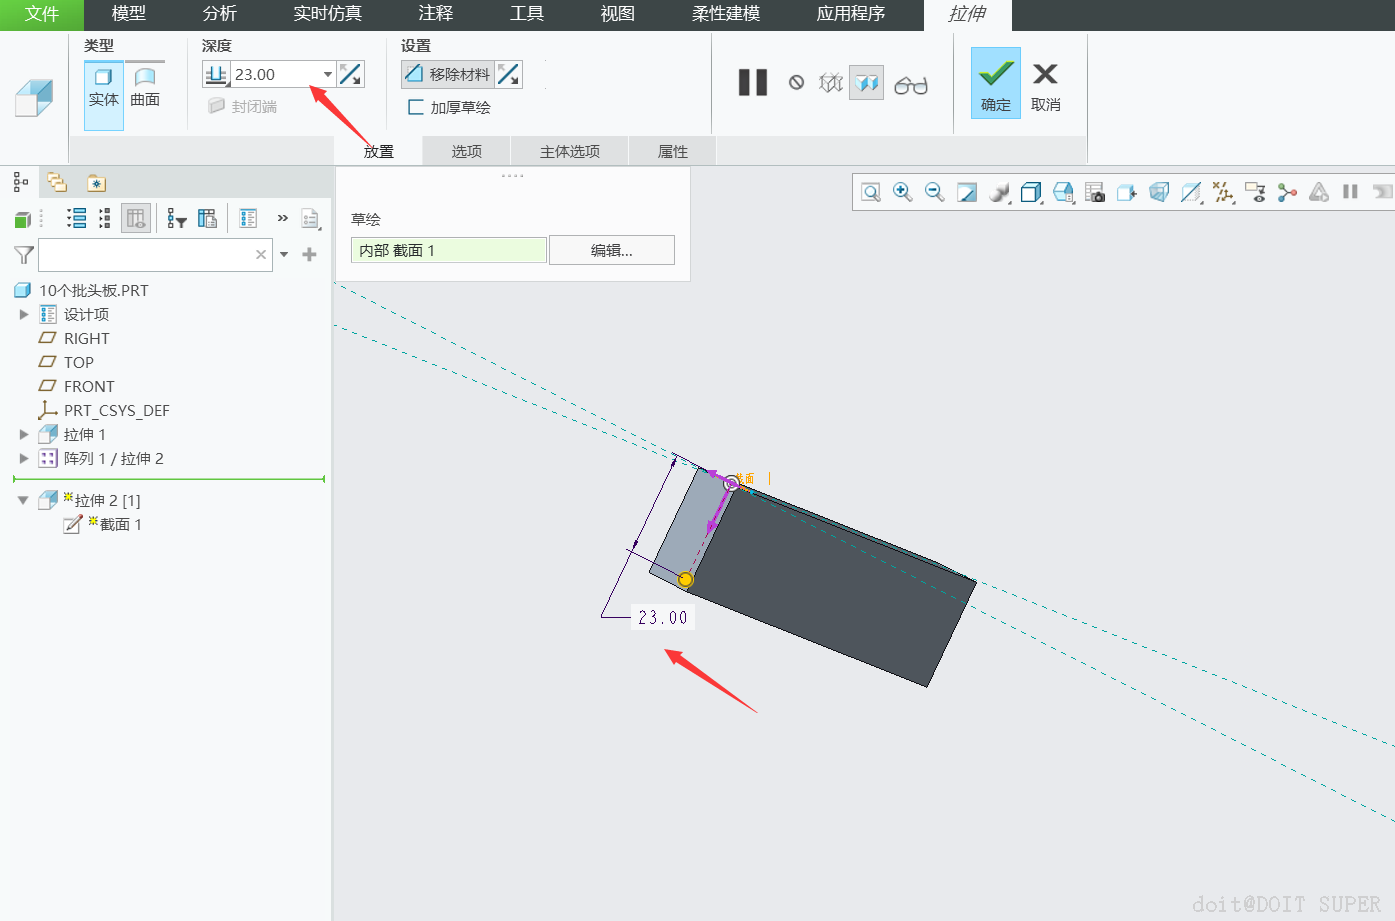The height and width of the screenshot is (921, 1395).
Task: Expand the 设计项 tree node
Action: click(24, 314)
